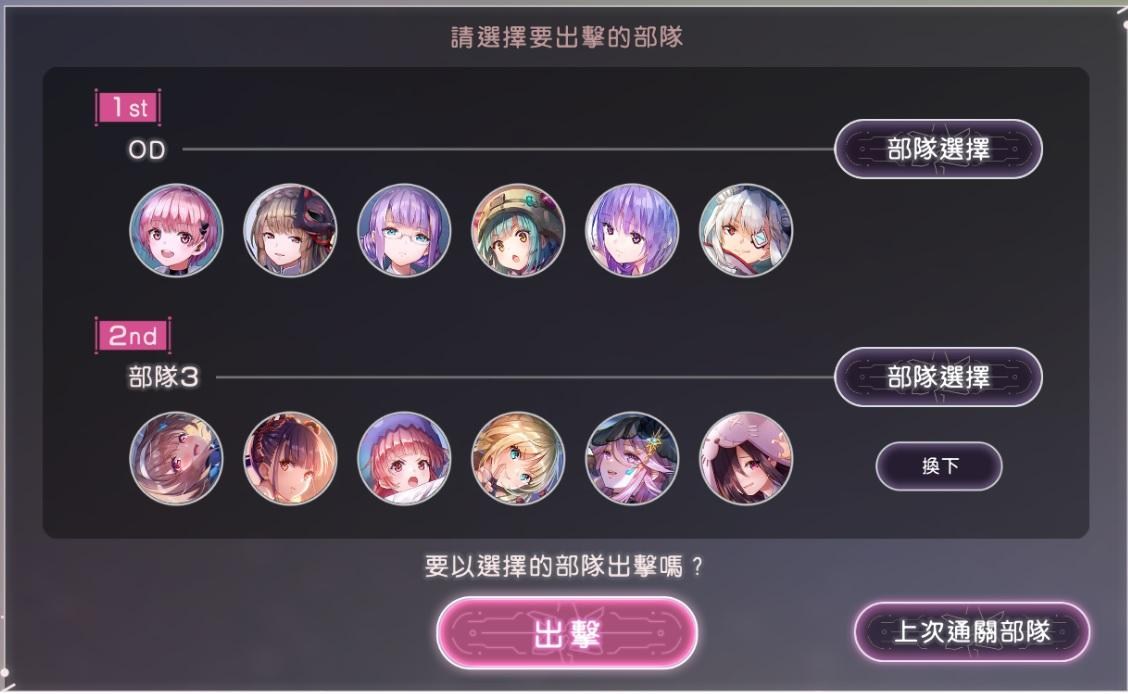Tap the fox-masked brunette portrait
1128x694 pixels.
pyautogui.click(x=290, y=231)
